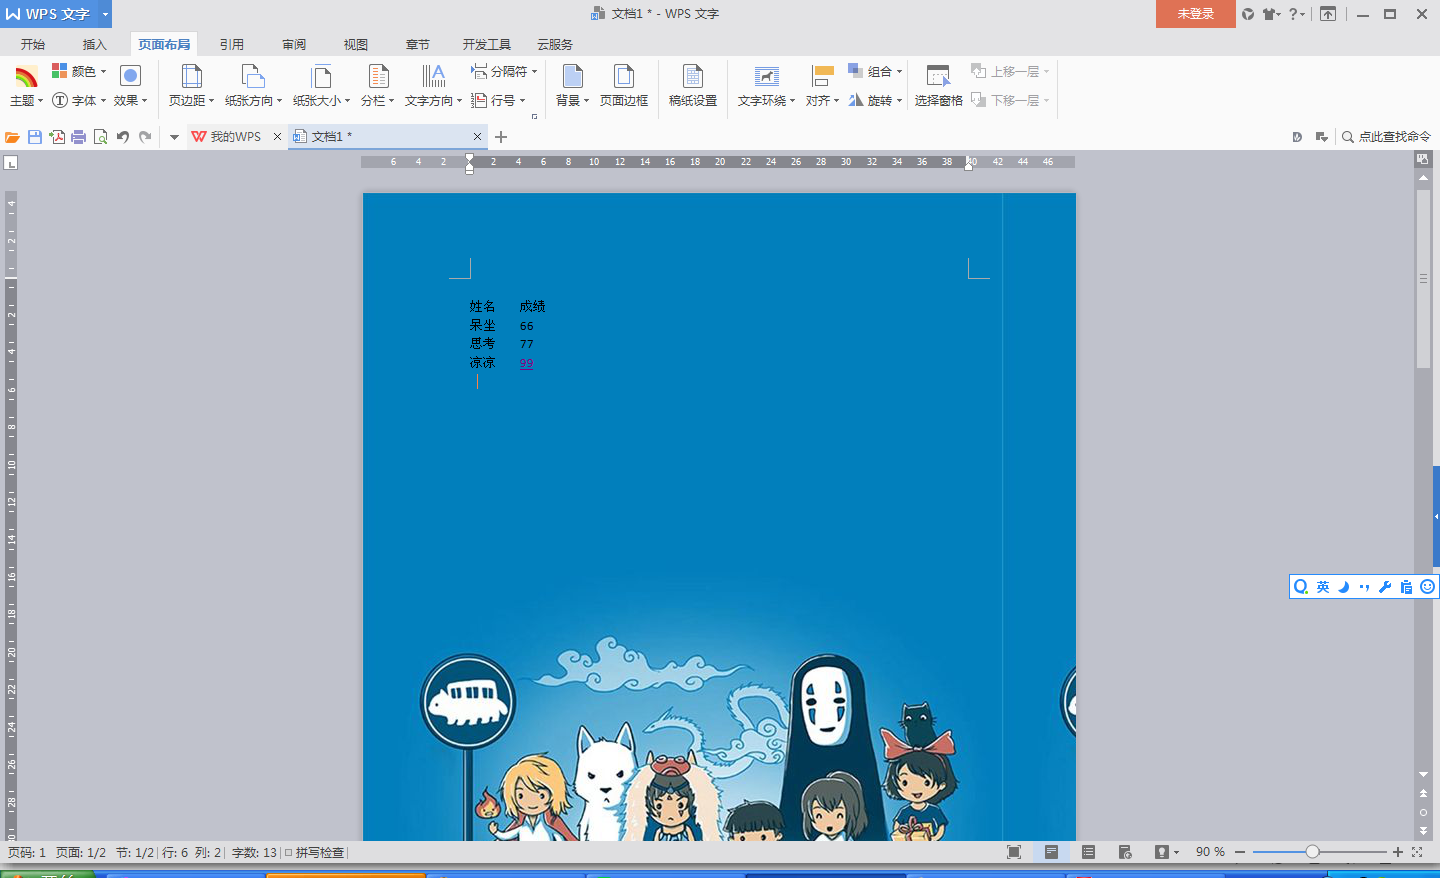Switch to the 插入 ribbon tab
The height and width of the screenshot is (878, 1440).
(95, 44)
